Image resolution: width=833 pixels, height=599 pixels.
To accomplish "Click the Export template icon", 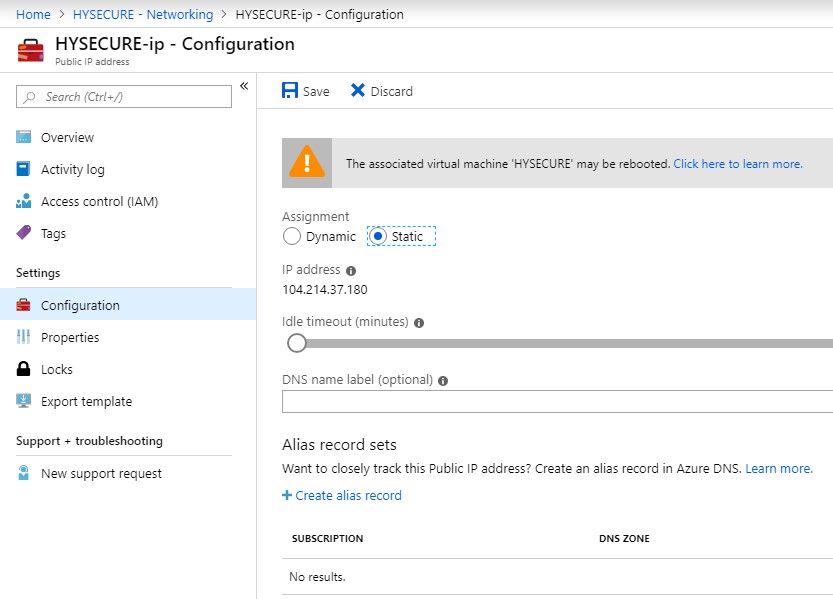I will click(x=24, y=402).
